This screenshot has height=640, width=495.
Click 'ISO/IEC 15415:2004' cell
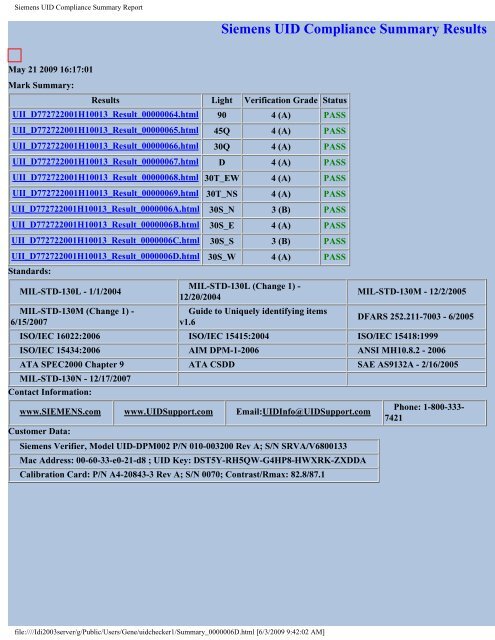(262, 336)
